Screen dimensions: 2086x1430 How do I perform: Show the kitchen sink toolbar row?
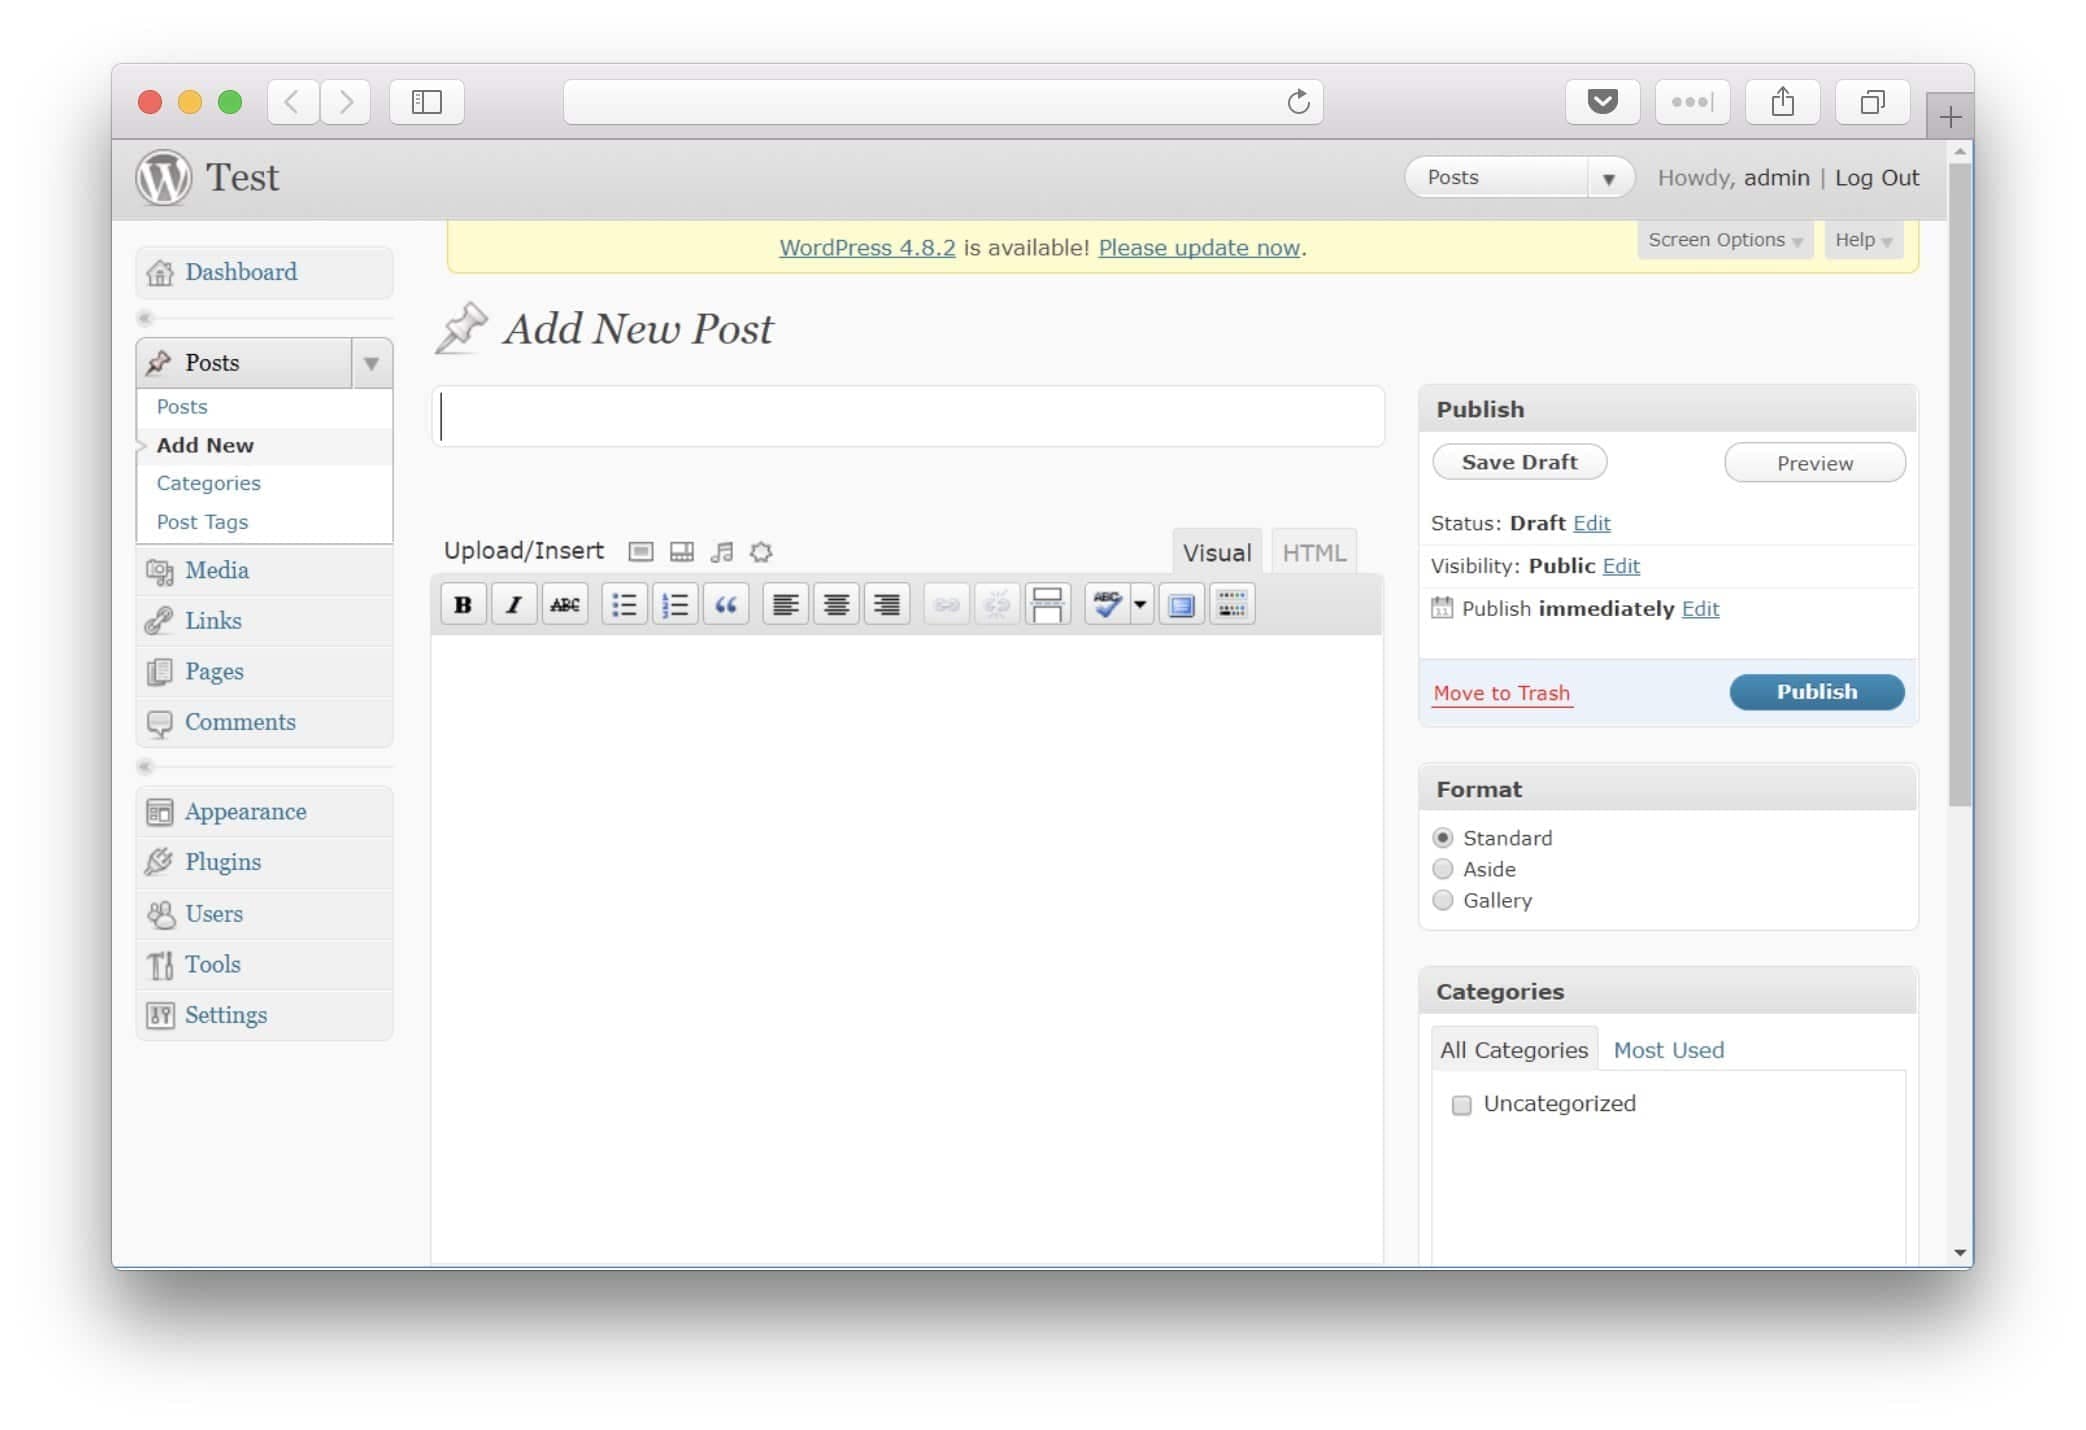[x=1232, y=605]
